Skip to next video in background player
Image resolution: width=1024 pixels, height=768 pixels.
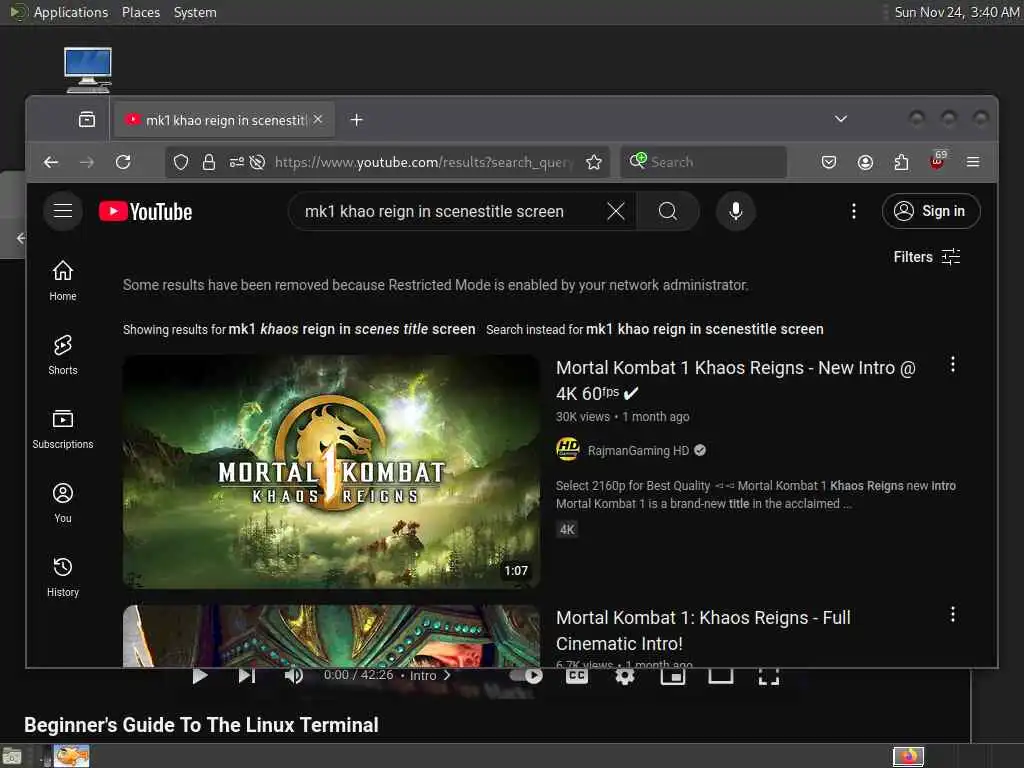[247, 676]
